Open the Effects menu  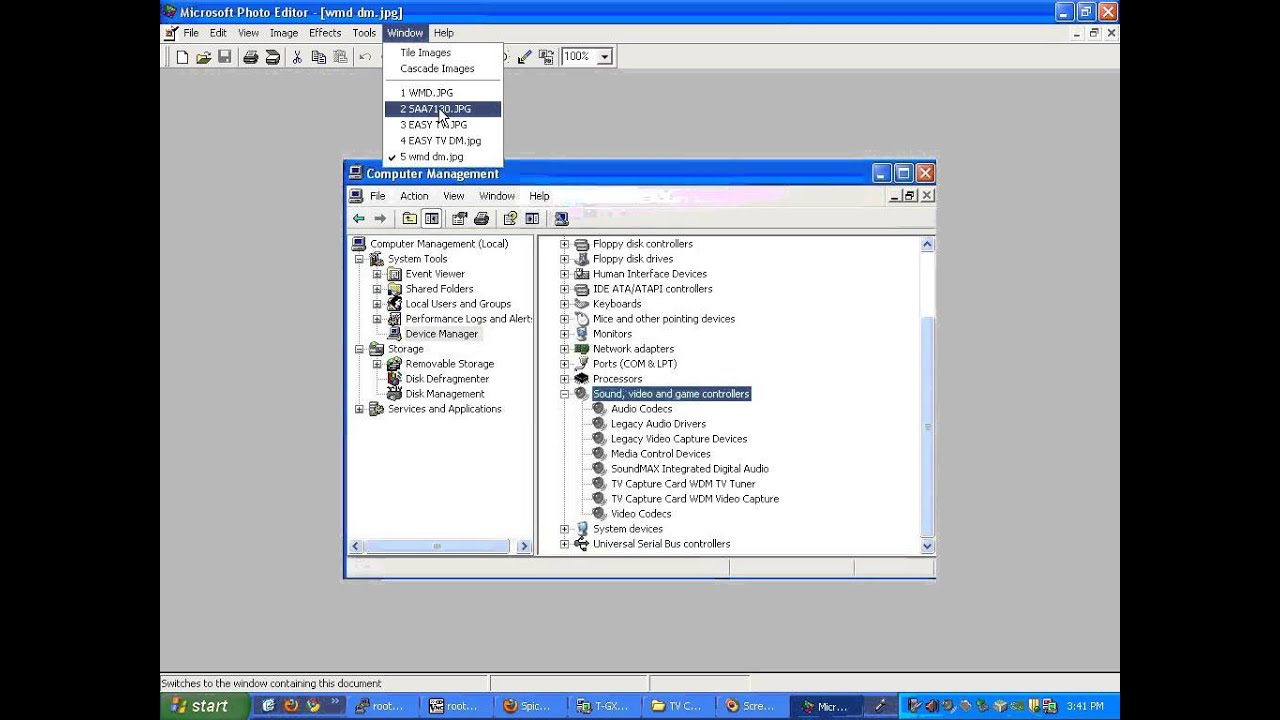point(325,33)
